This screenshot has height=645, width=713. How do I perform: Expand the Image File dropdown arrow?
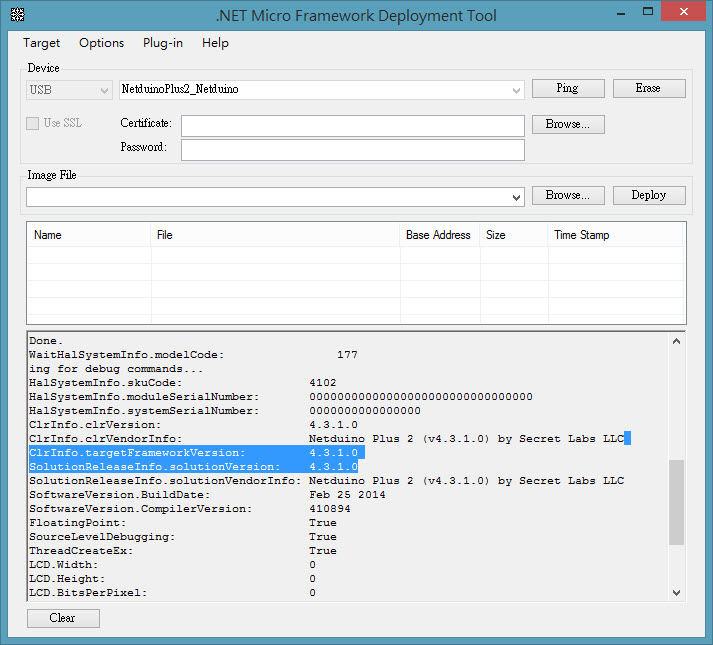[x=516, y=197]
